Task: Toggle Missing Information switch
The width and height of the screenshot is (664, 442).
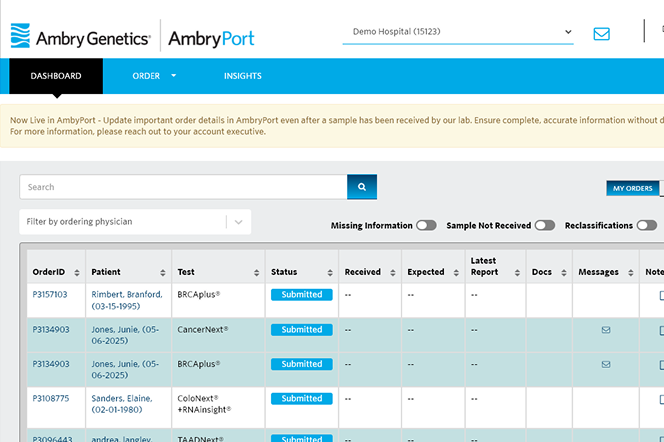Action: tap(426, 225)
